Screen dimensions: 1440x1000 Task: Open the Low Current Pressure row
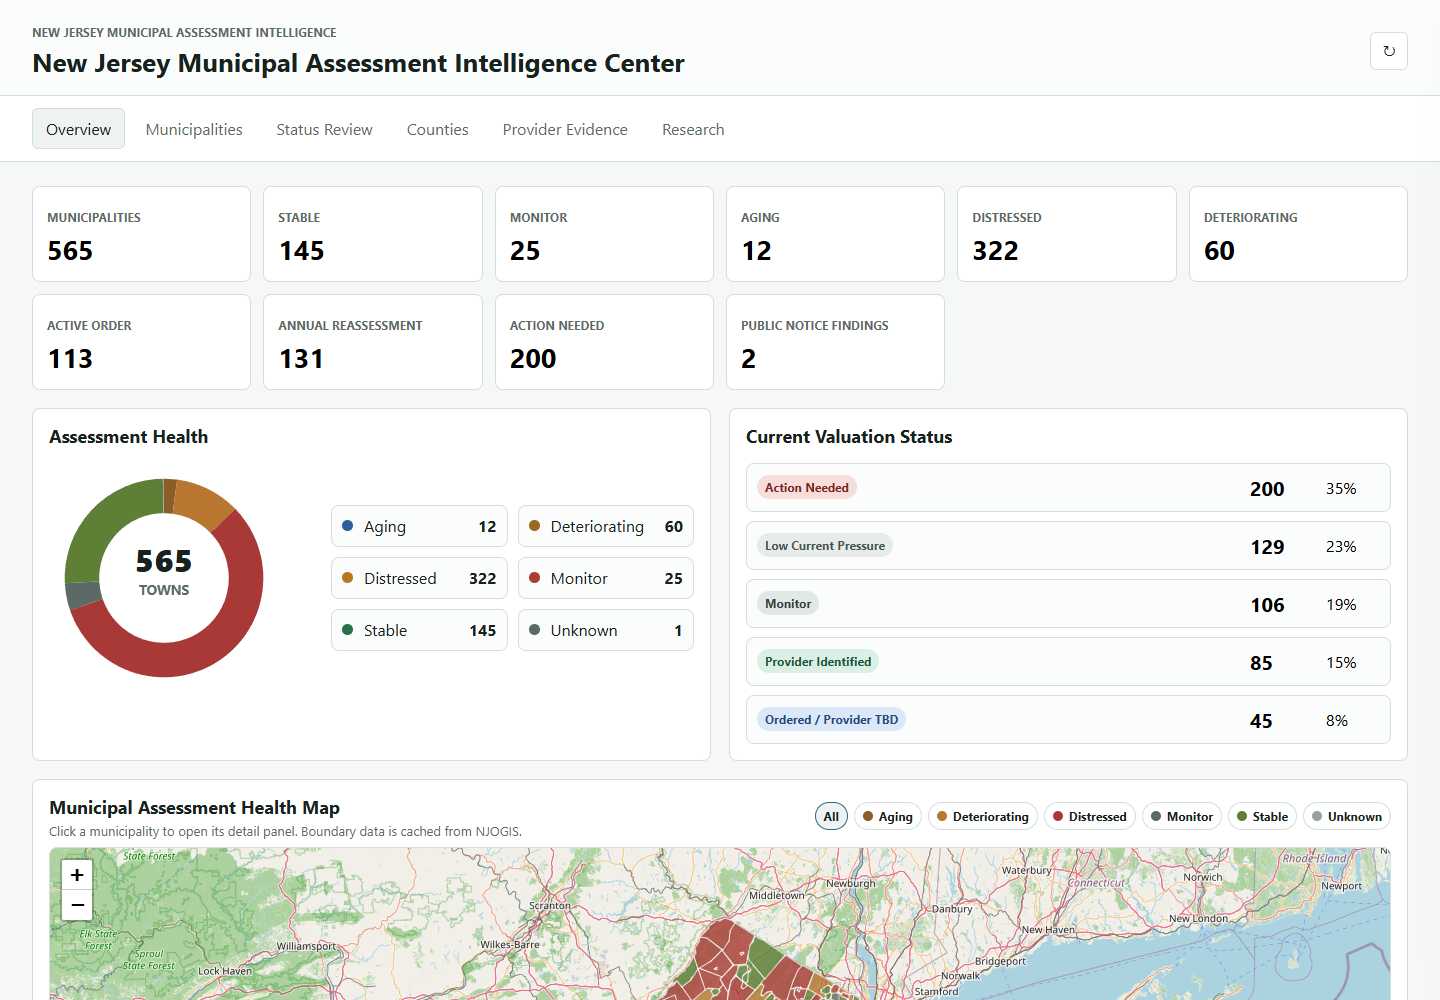click(x=1068, y=546)
